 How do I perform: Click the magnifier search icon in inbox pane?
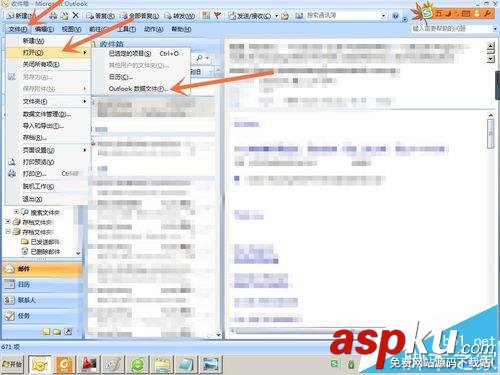coord(199,58)
